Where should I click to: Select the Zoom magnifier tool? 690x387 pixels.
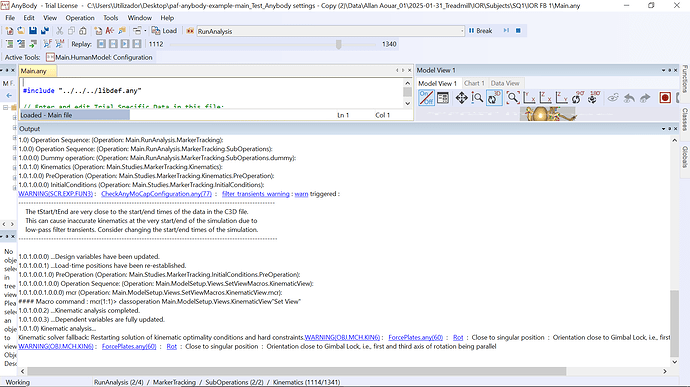click(x=477, y=98)
